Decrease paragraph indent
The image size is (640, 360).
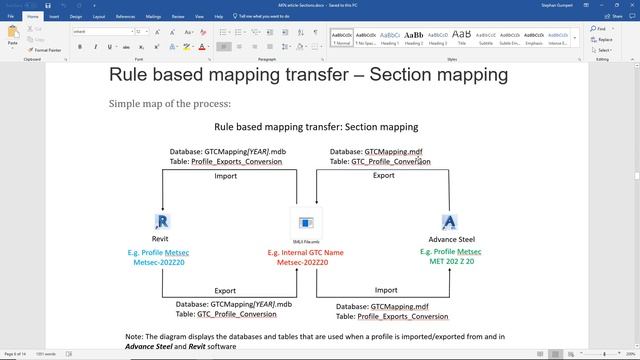click(270, 32)
